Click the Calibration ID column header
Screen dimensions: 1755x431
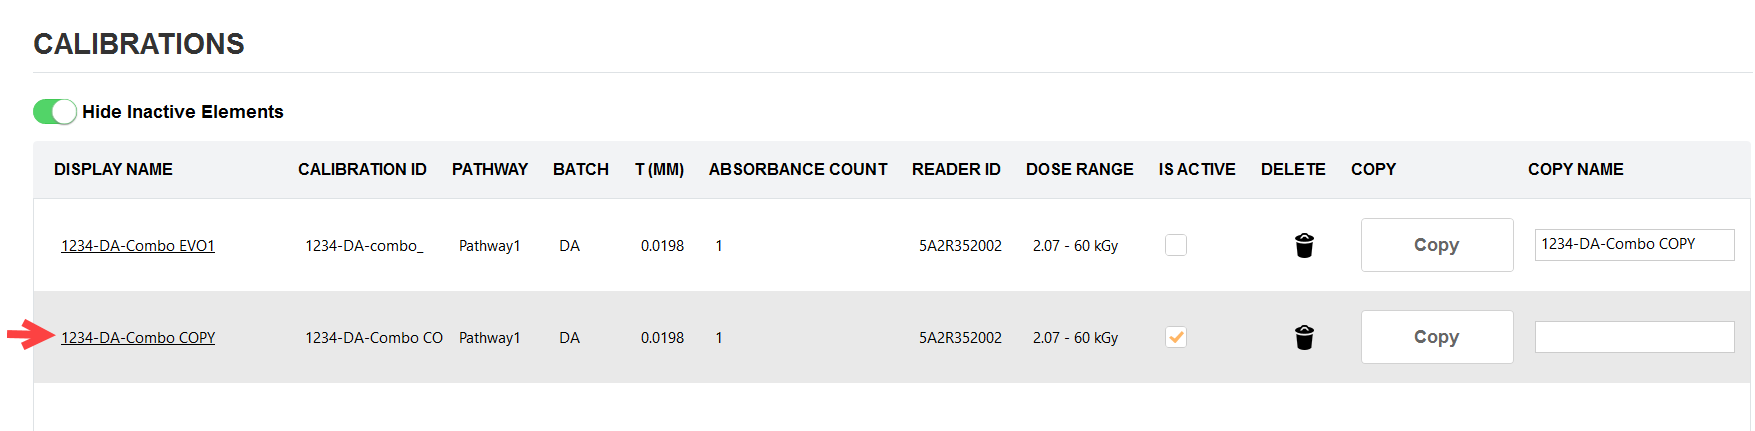362,170
